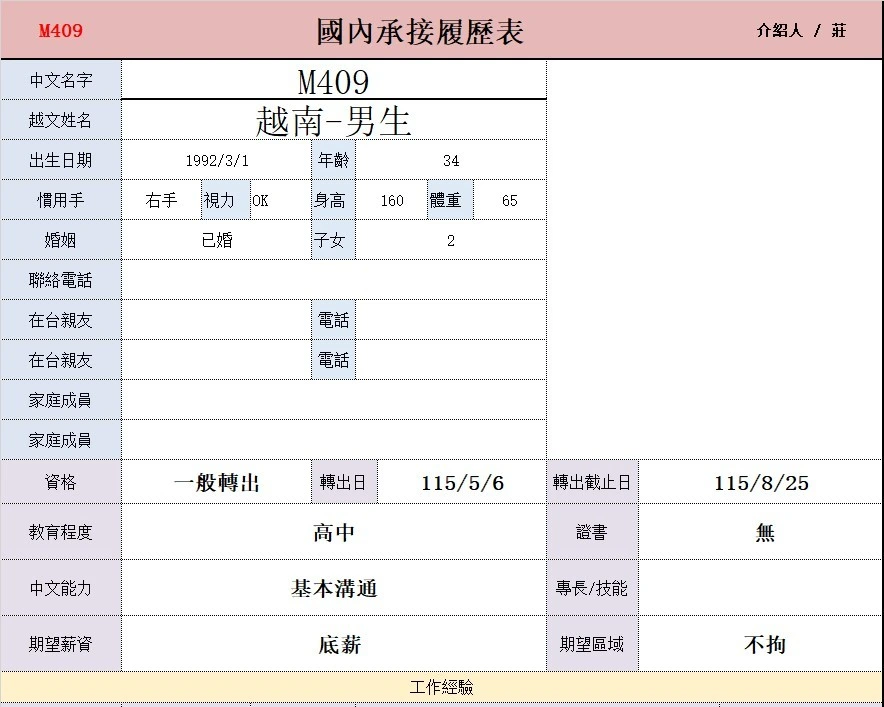Click the 越南-男生 value cell

click(334, 120)
